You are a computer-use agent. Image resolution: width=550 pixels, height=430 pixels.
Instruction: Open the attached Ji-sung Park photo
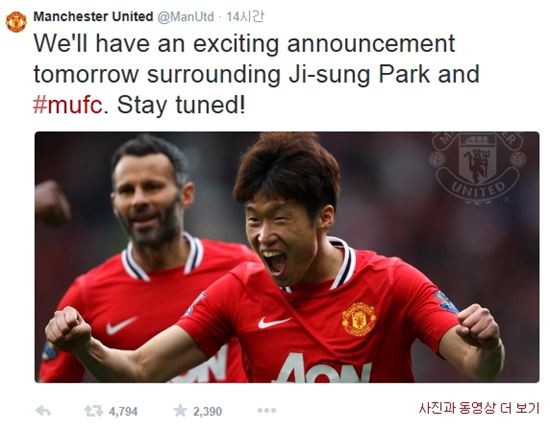point(287,257)
